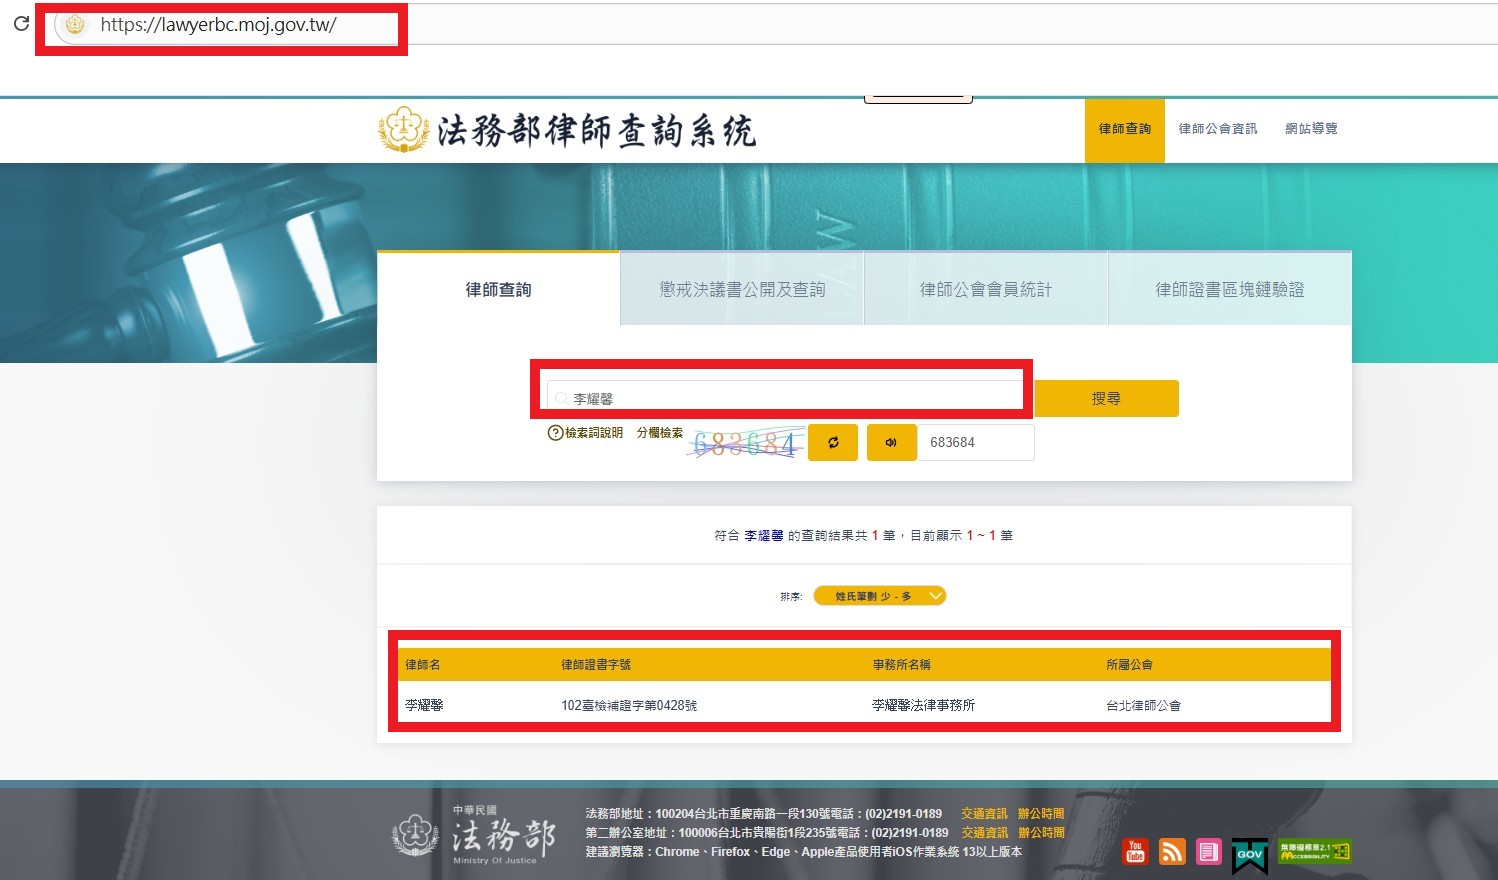Refresh the captcha image
This screenshot has height=880, width=1498.
(833, 442)
